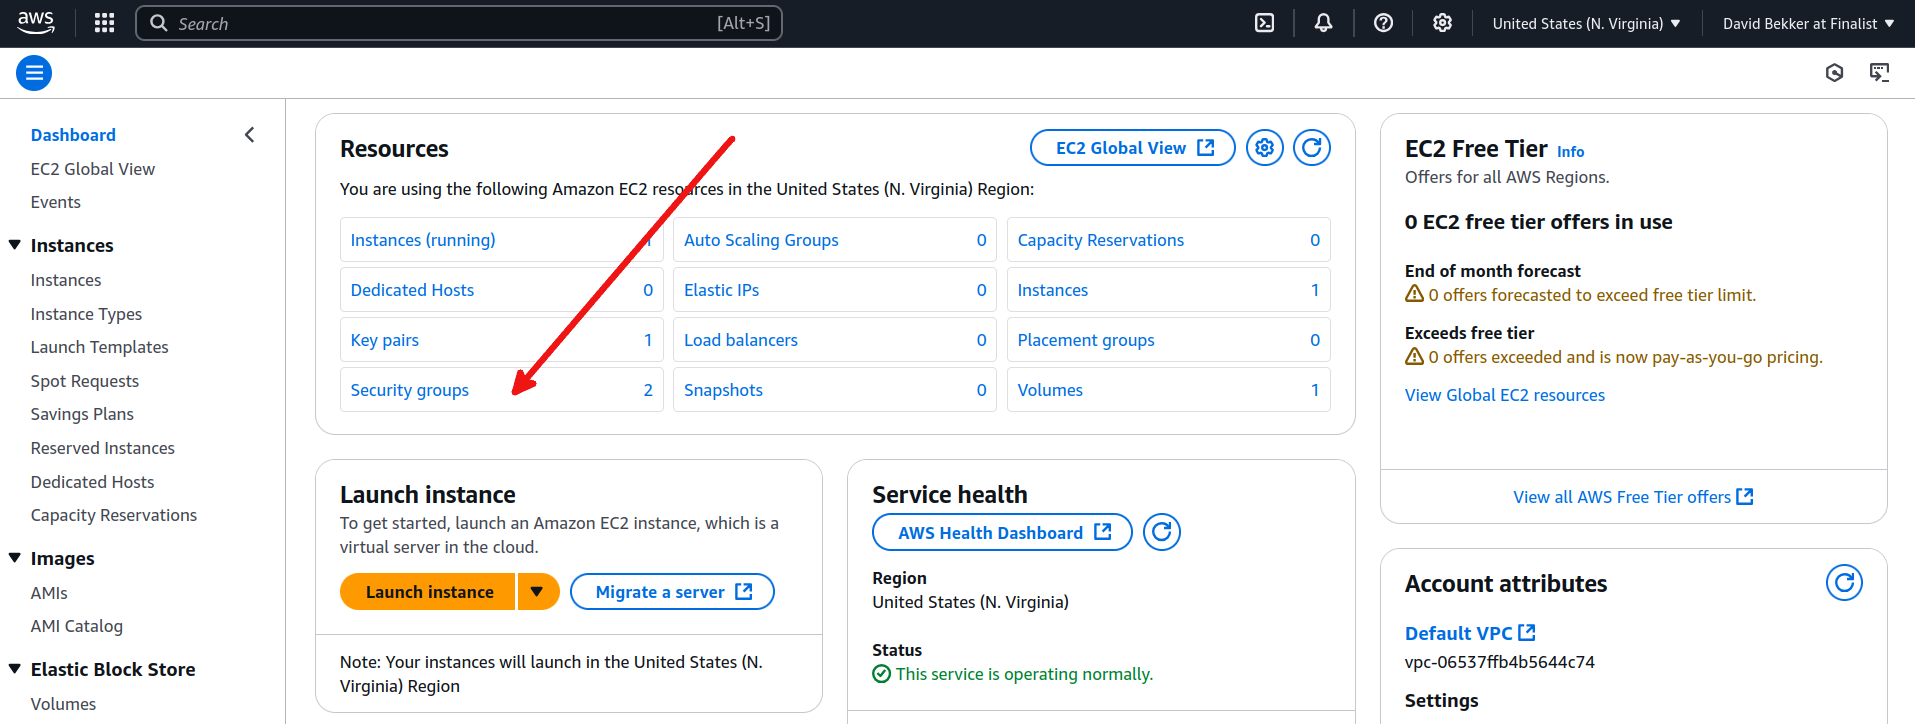1915x724 pixels.
Task: Open the help question mark menu
Action: coord(1383,23)
